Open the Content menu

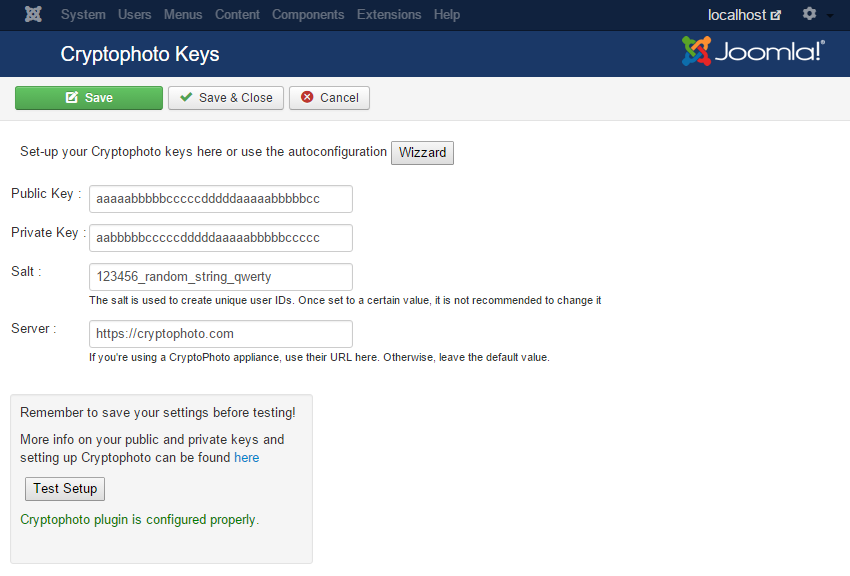(237, 15)
